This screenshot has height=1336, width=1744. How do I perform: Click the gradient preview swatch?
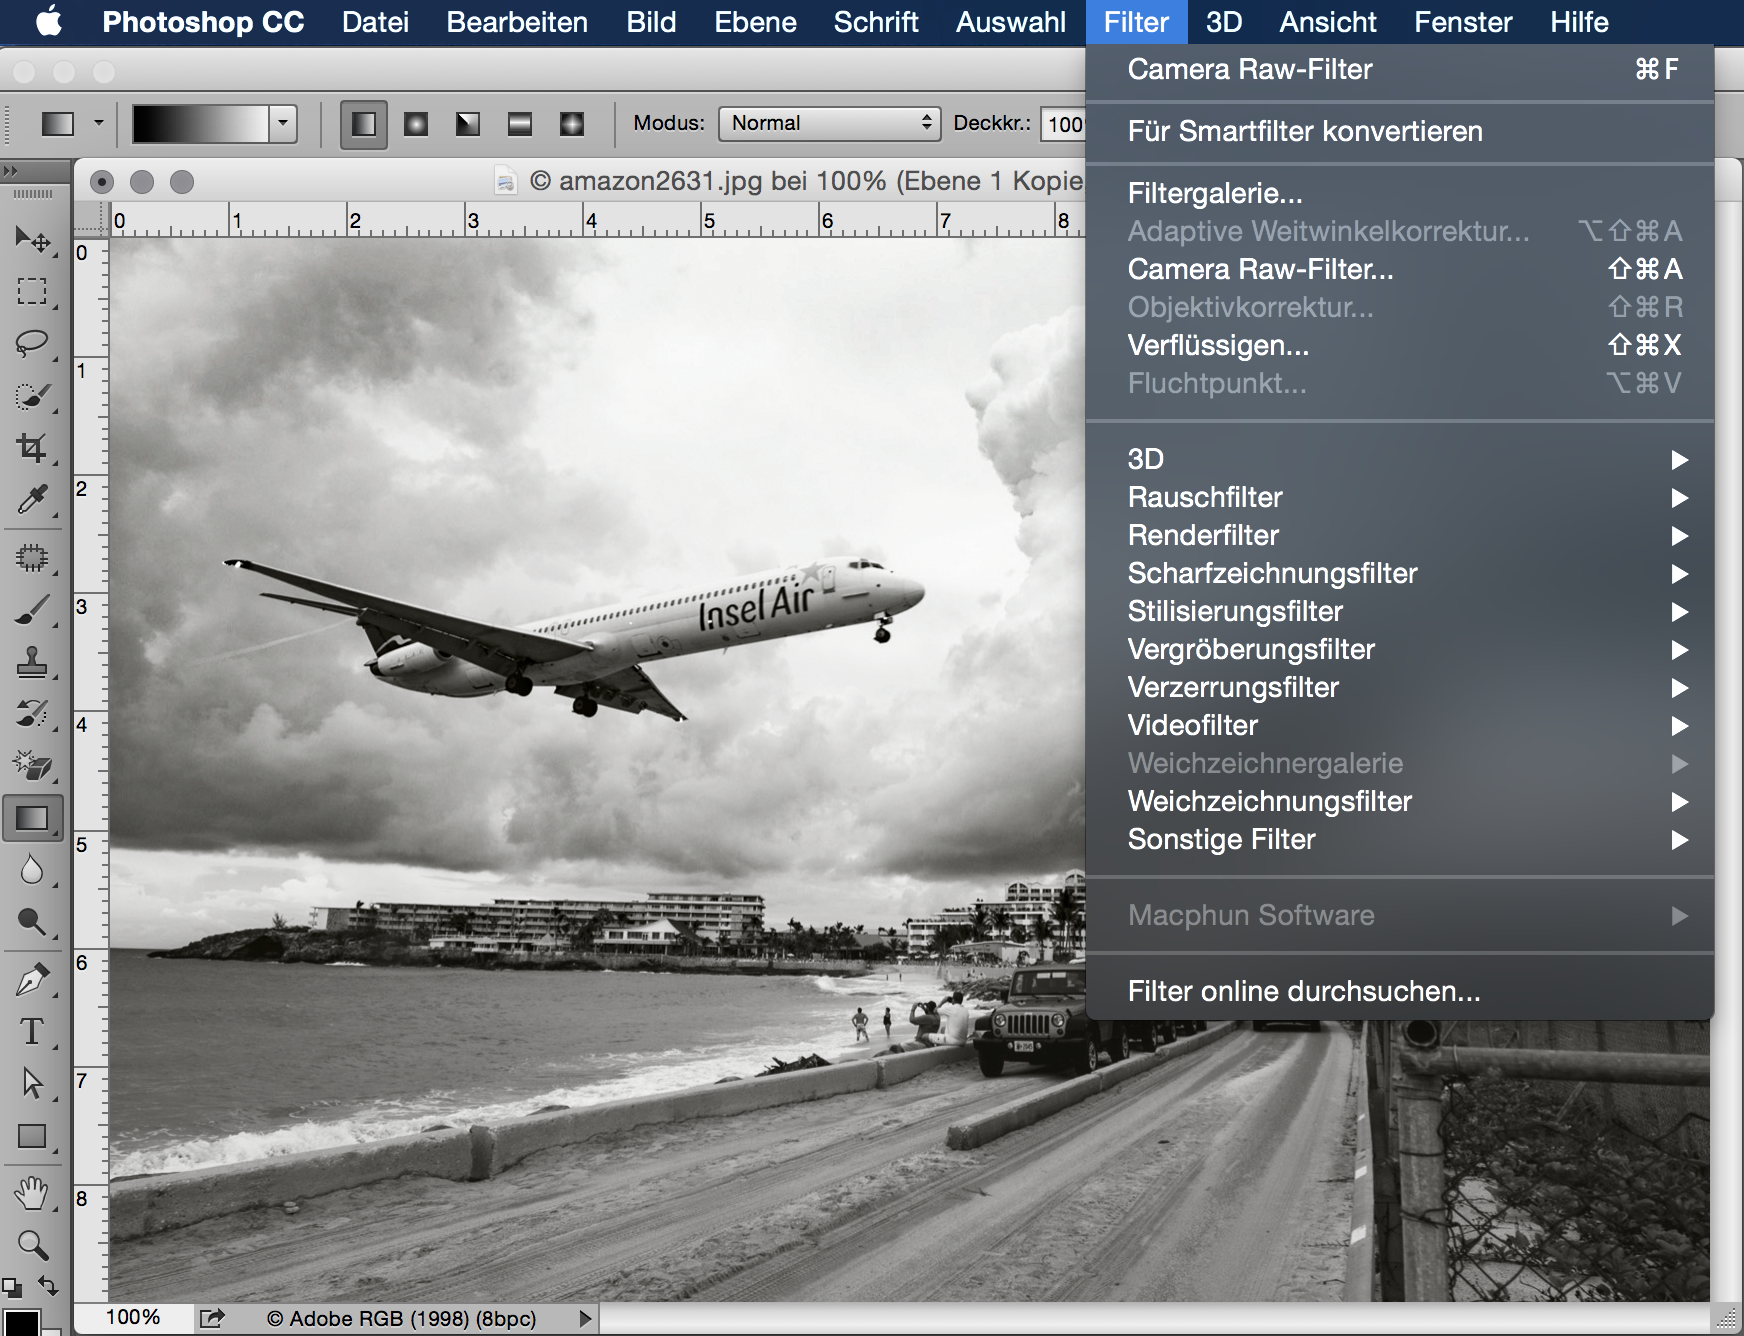pyautogui.click(x=200, y=123)
